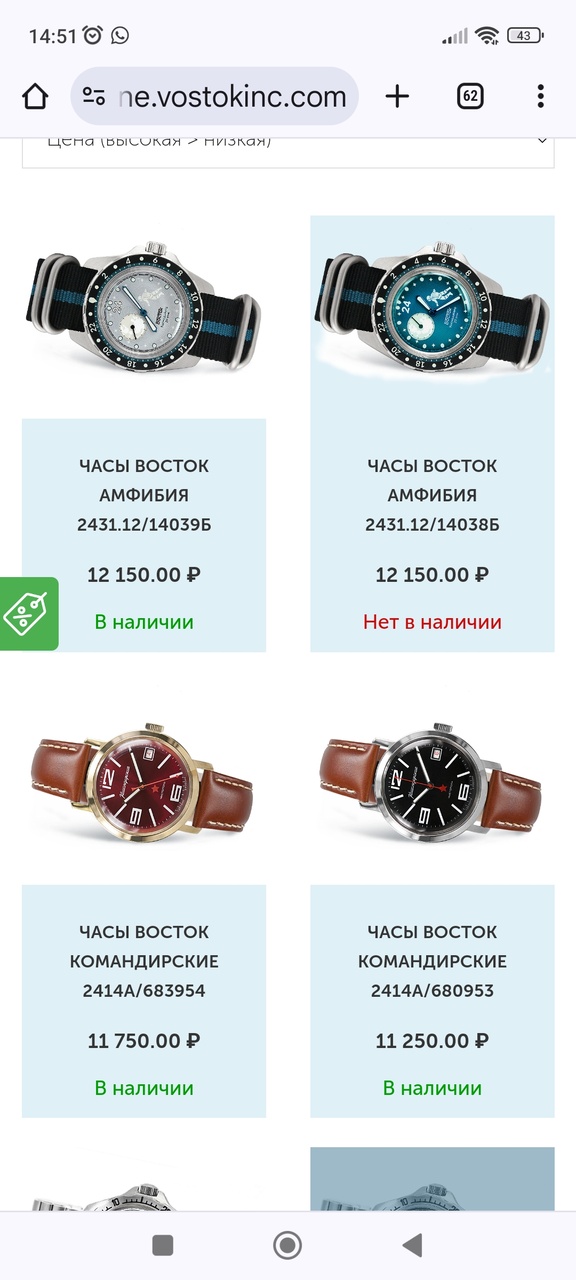Click the vostokinc.com address bar

point(214,96)
